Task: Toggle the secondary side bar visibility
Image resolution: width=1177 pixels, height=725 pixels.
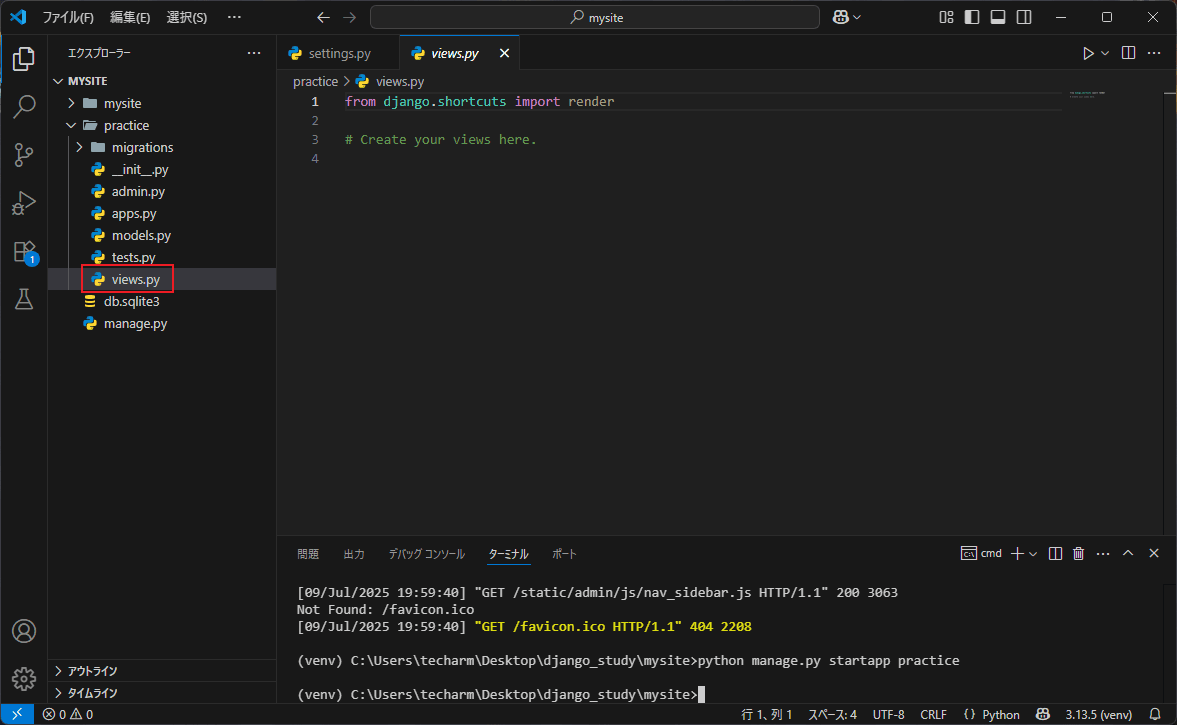Action: point(1024,17)
